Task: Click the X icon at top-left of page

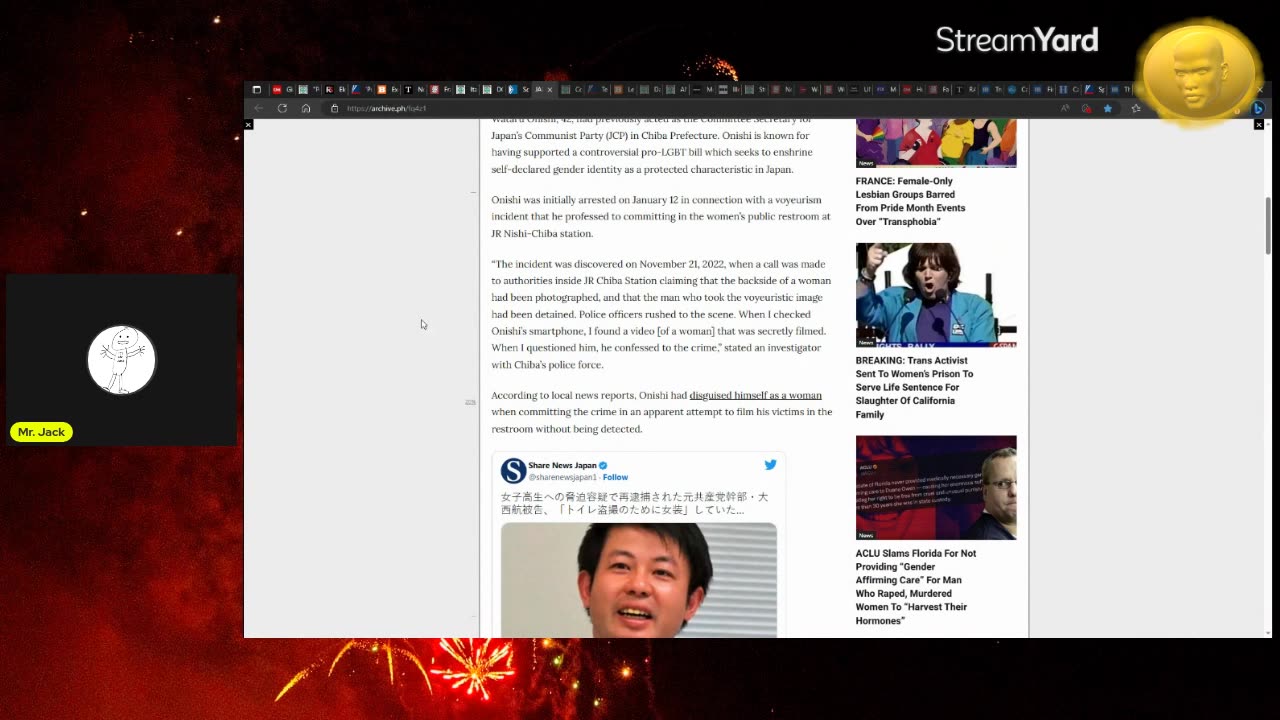Action: (x=249, y=125)
